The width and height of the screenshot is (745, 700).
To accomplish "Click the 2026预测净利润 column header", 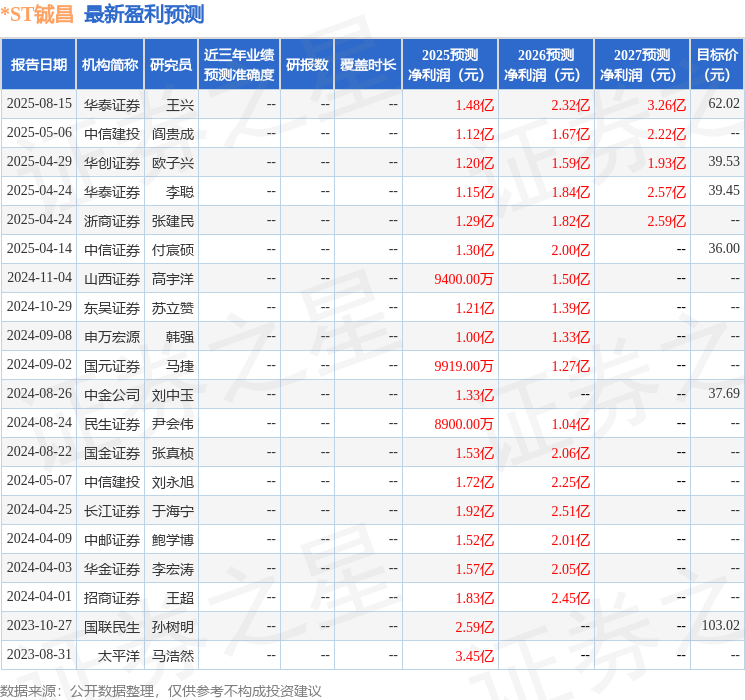I will 546,65.
